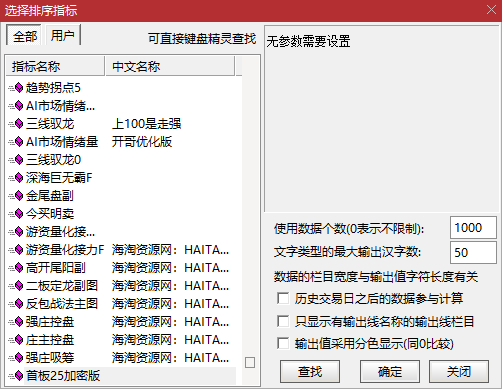Select the 三线驭龙 indicator name
The image size is (502, 389).
click(50, 124)
